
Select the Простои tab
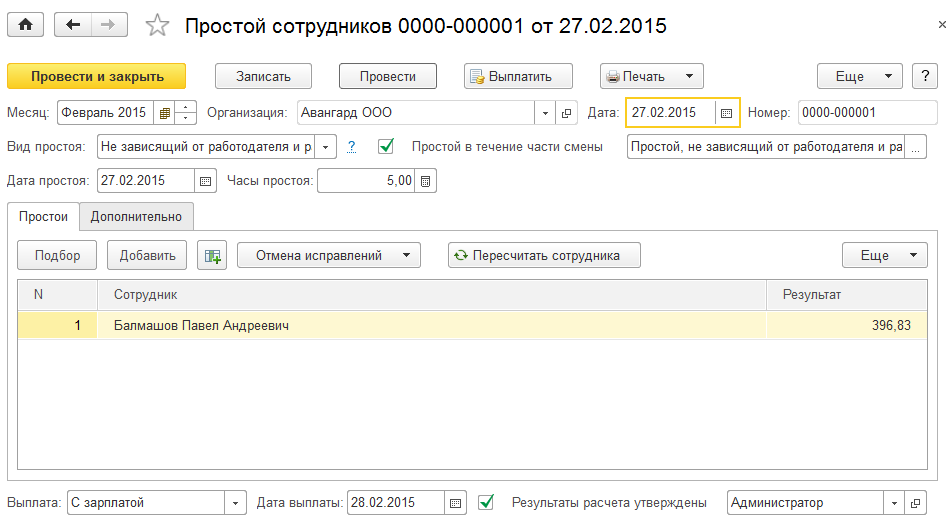tap(43, 216)
